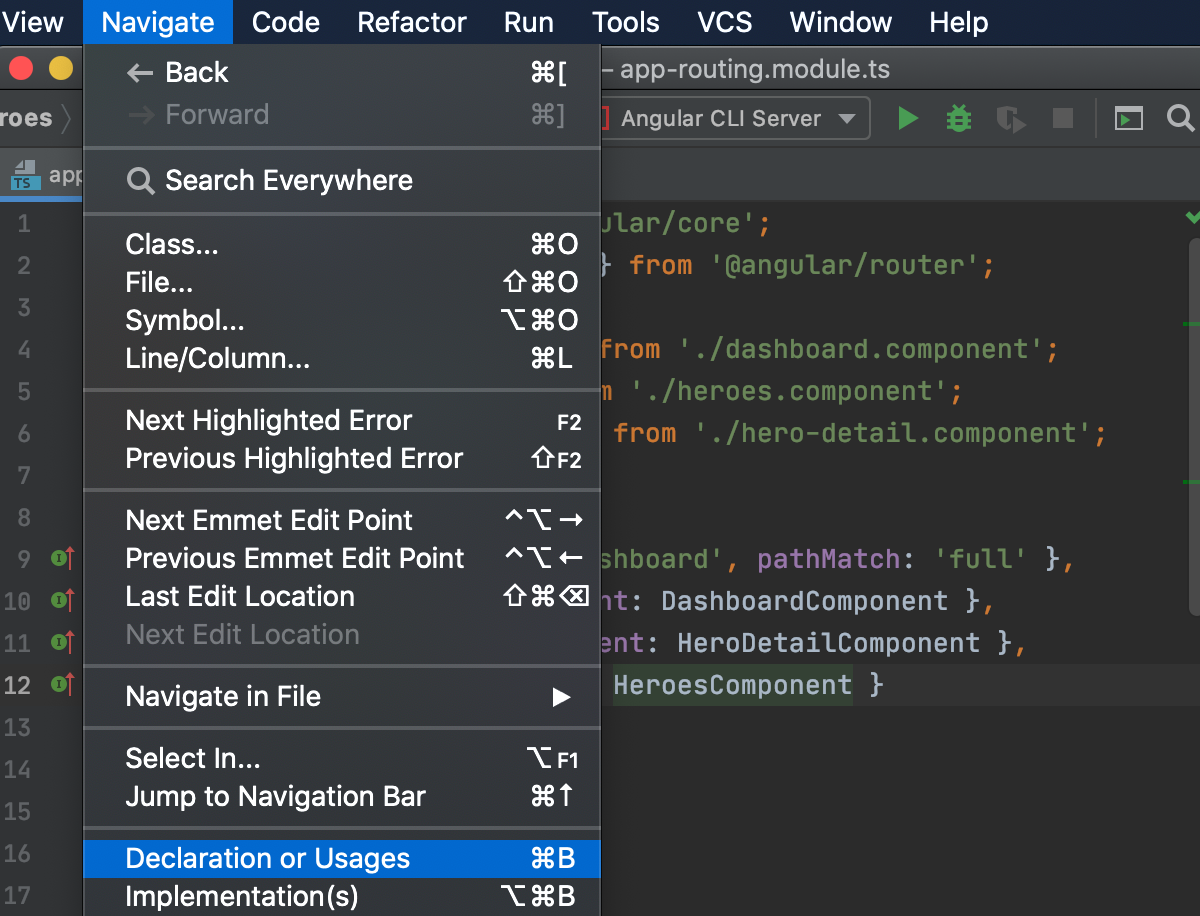Viewport: 1200px width, 916px height.
Task: Run the Angular CLI Server configuration
Action: (907, 118)
